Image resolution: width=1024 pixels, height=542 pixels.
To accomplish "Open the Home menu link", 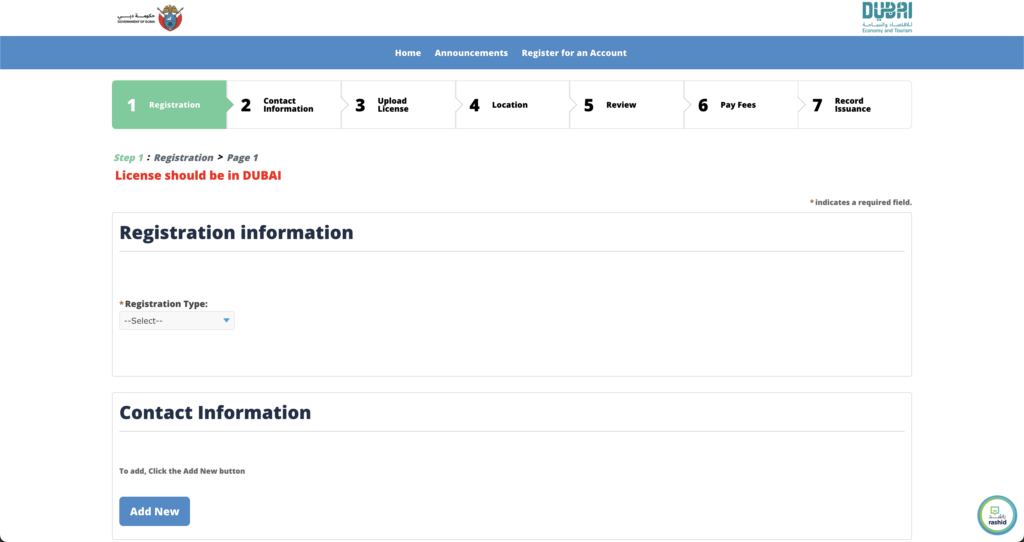I will point(408,53).
